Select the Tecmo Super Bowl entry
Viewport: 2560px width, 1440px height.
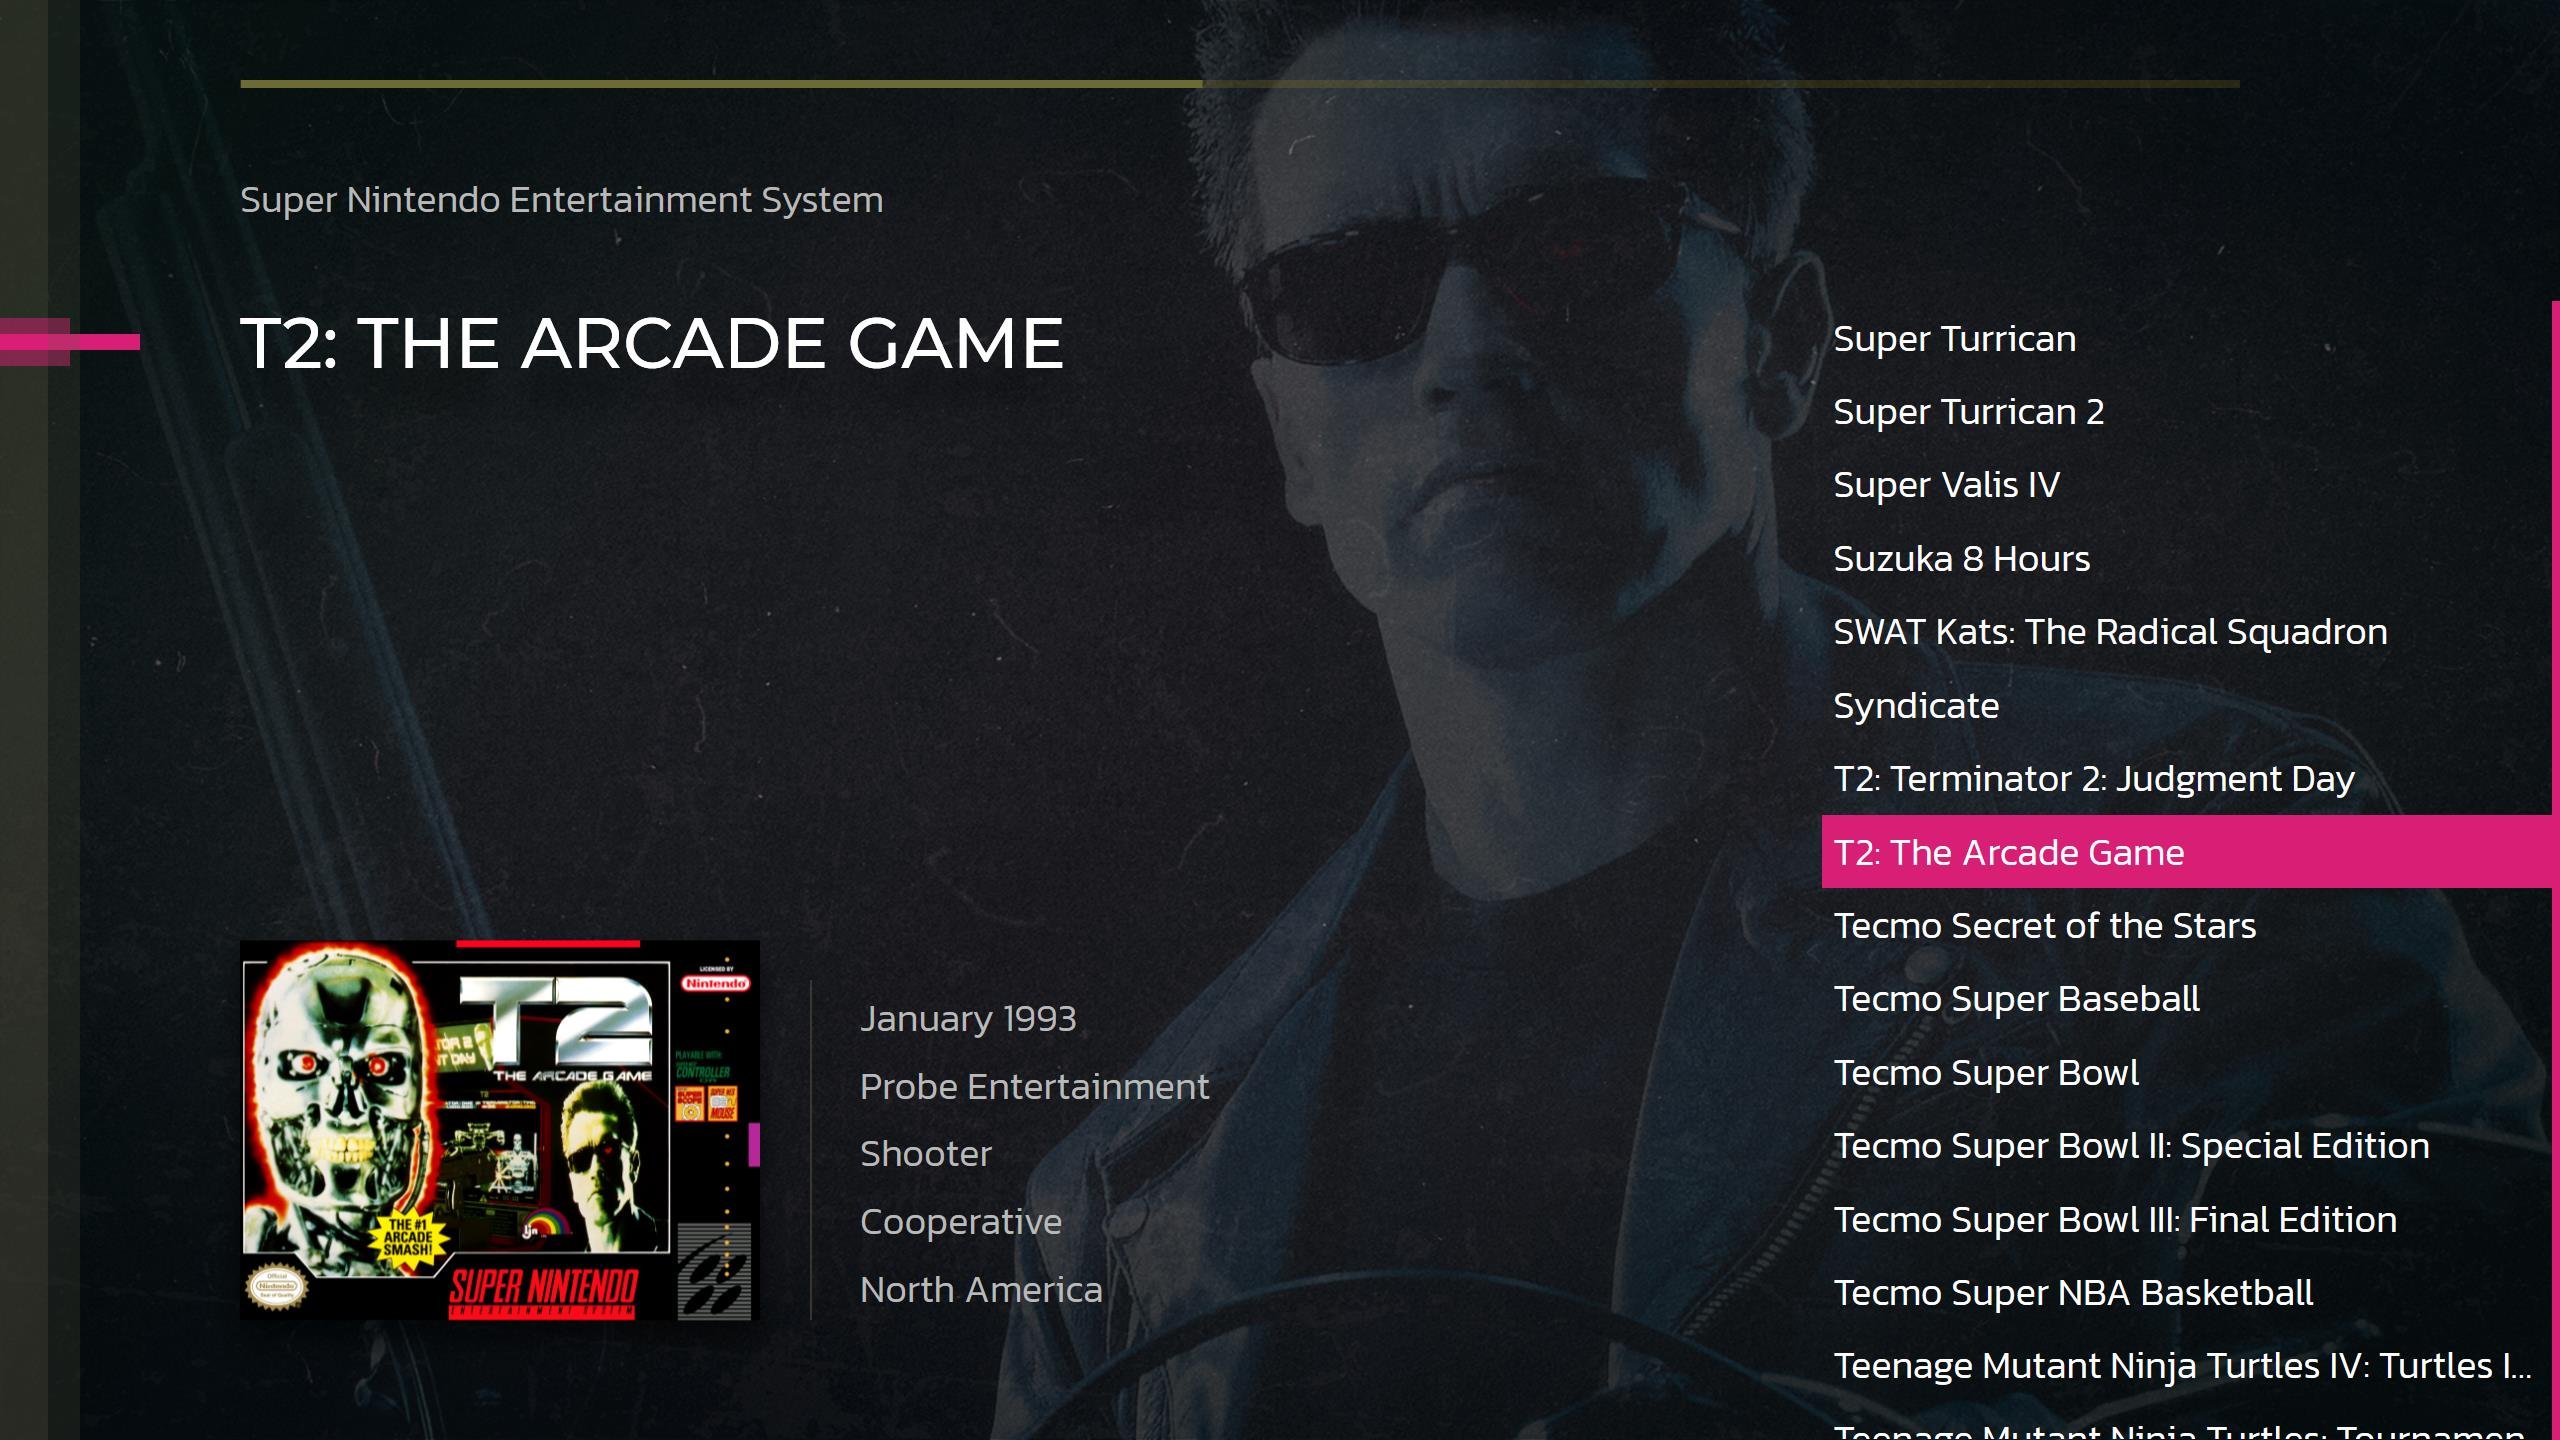click(1986, 1073)
